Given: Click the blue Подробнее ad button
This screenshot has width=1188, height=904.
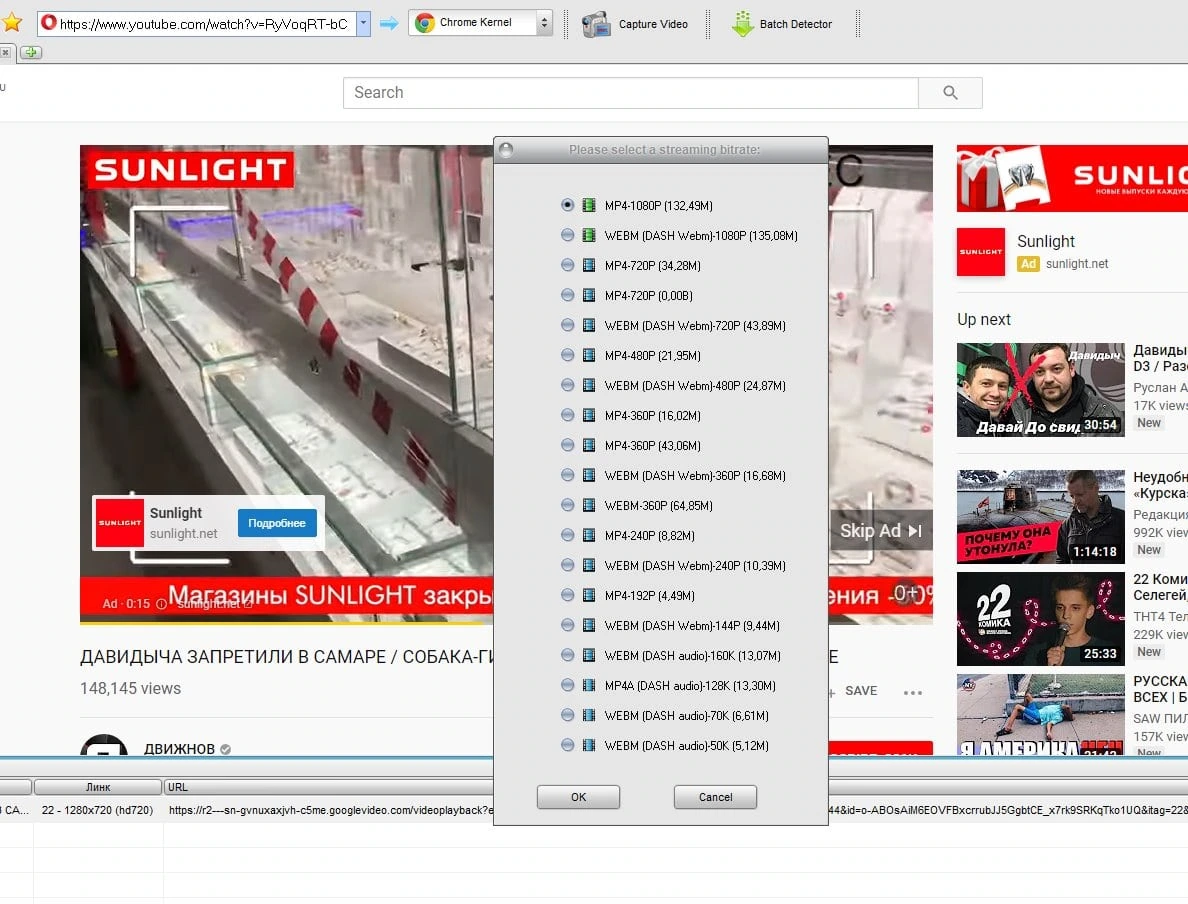Looking at the screenshot, I should pos(277,523).
